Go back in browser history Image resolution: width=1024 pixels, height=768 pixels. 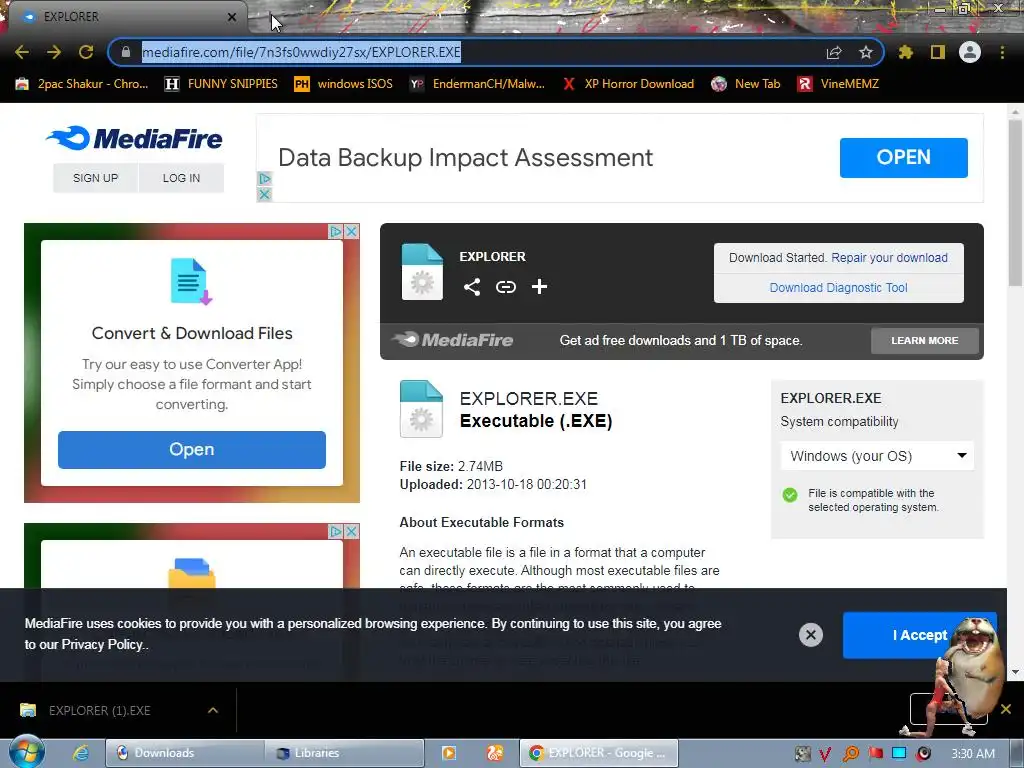[22, 52]
